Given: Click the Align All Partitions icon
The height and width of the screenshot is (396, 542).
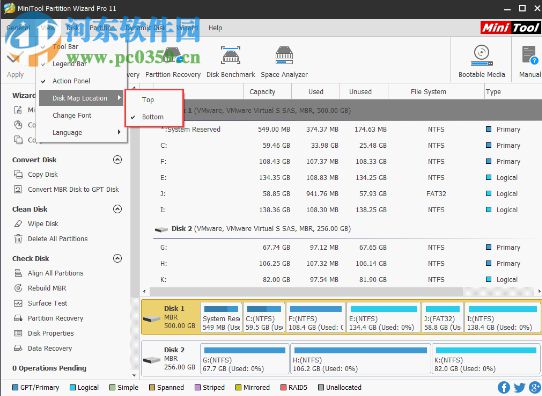Looking at the screenshot, I should (18, 273).
